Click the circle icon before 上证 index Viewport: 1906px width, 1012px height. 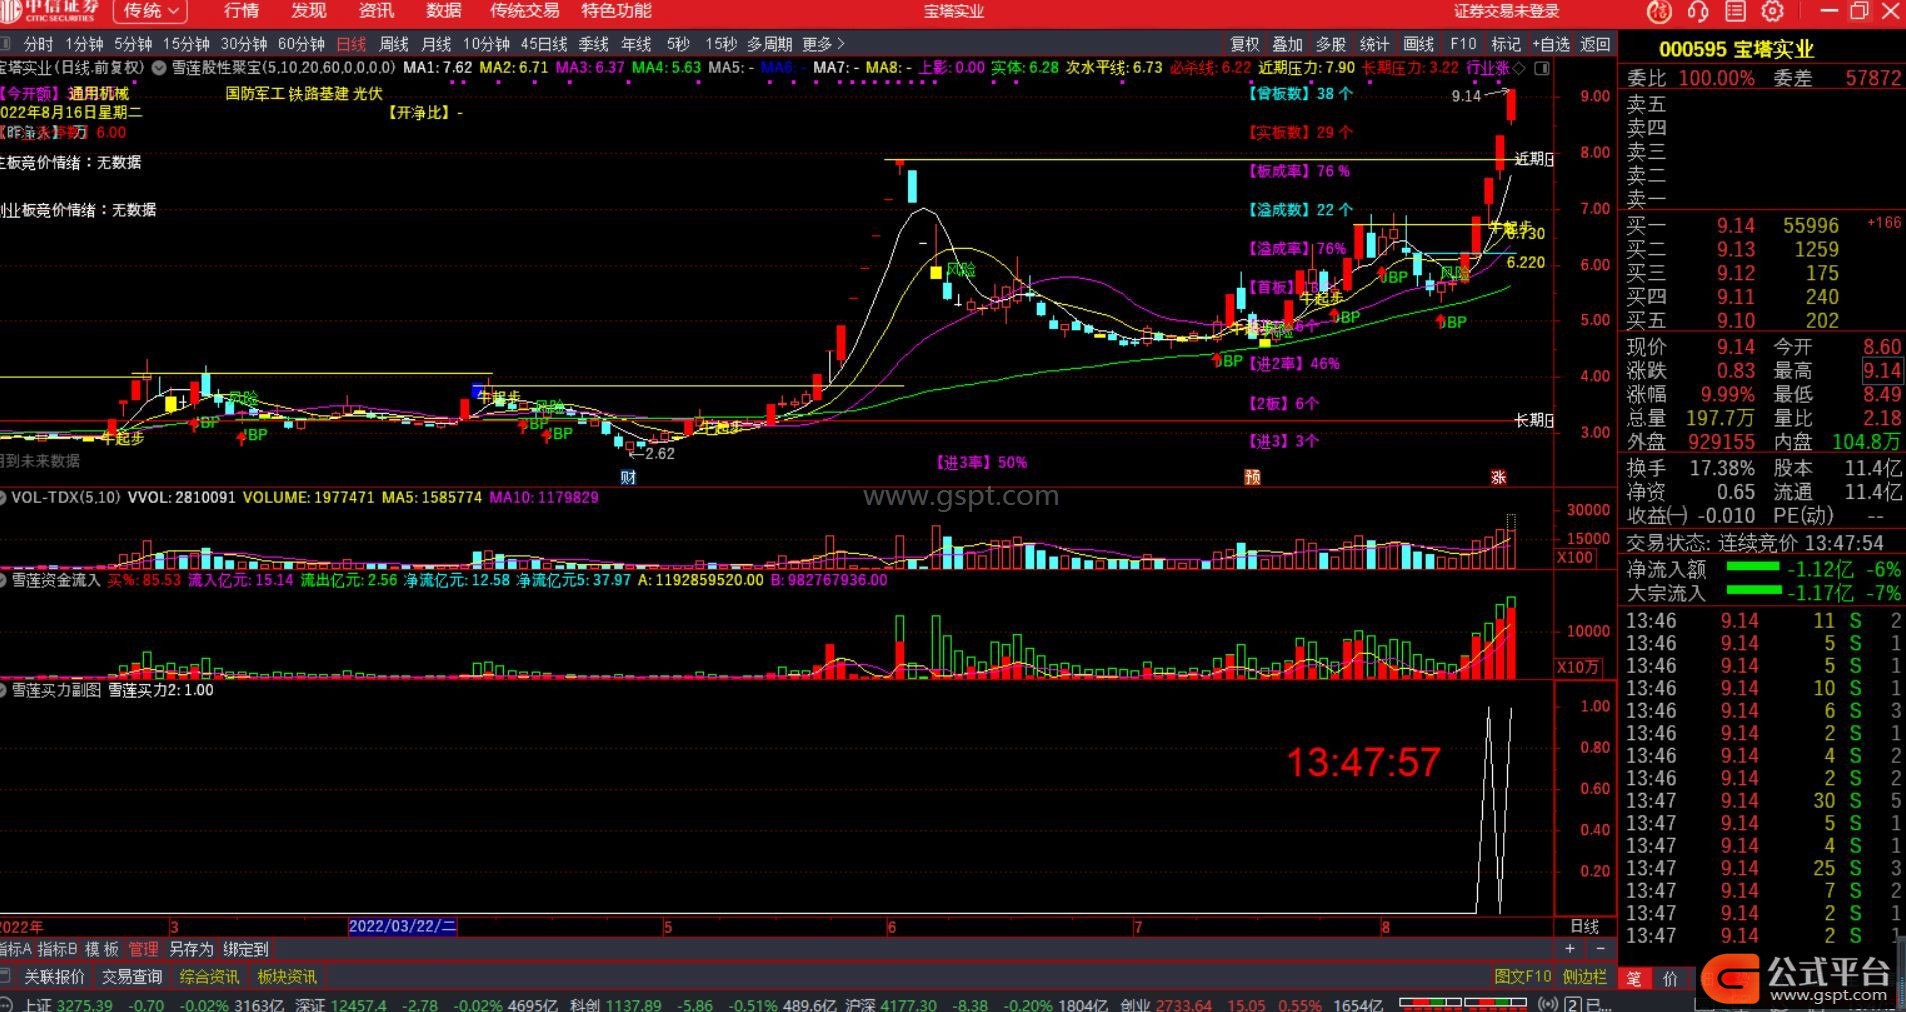[x=7, y=1004]
